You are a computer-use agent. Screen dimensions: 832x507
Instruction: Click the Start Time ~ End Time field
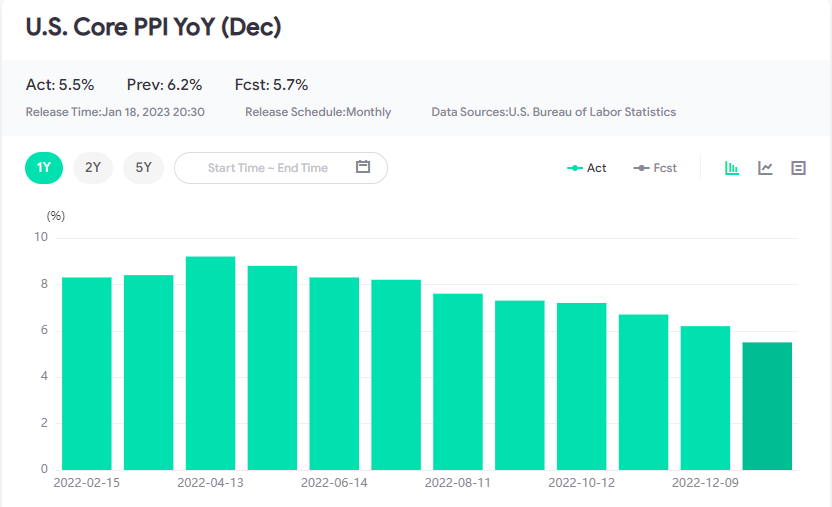267,168
